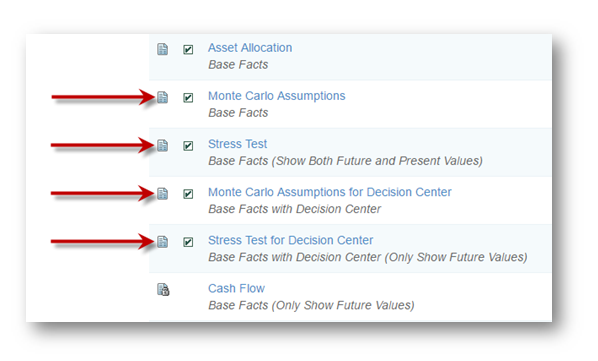
Task: Click the Monte Carlo Assumptions Base Facts report icon
Action: click(162, 97)
